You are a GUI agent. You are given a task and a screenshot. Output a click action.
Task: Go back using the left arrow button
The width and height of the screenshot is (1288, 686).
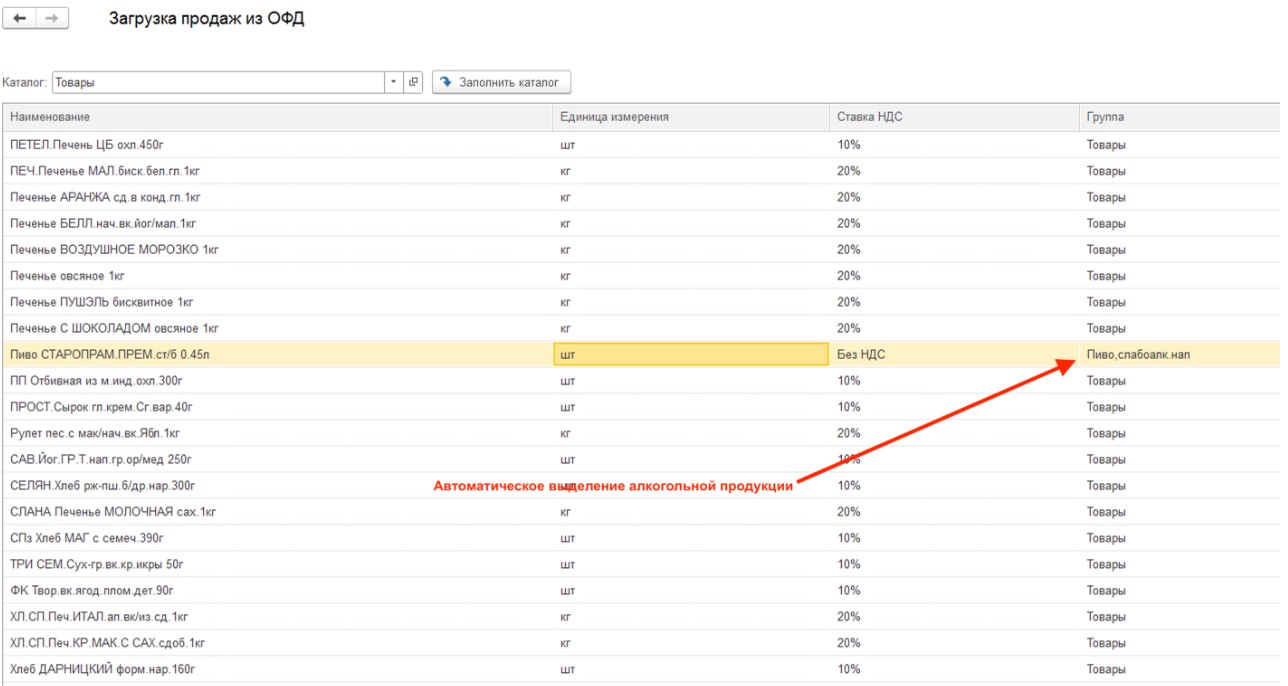21,19
